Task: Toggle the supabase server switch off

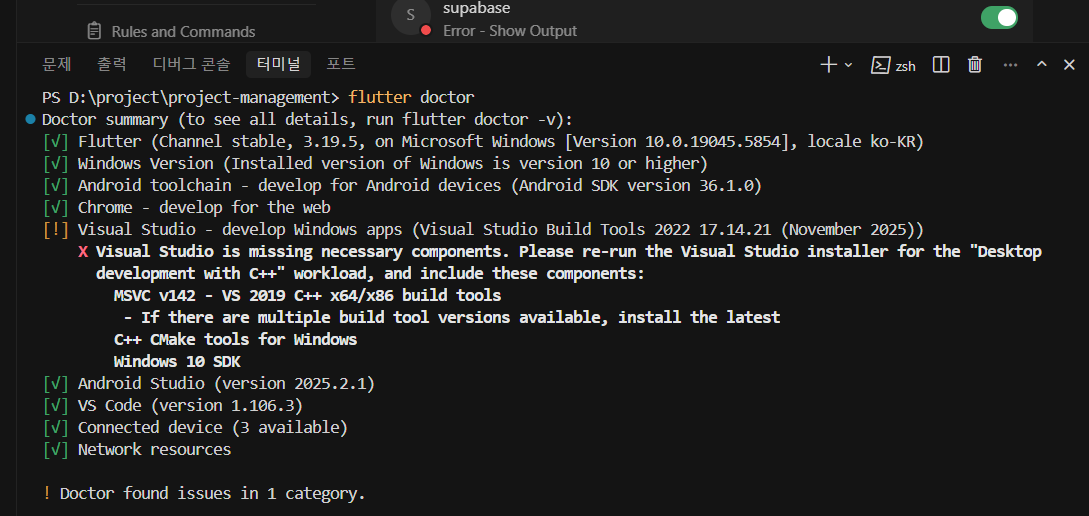Action: point(999,18)
